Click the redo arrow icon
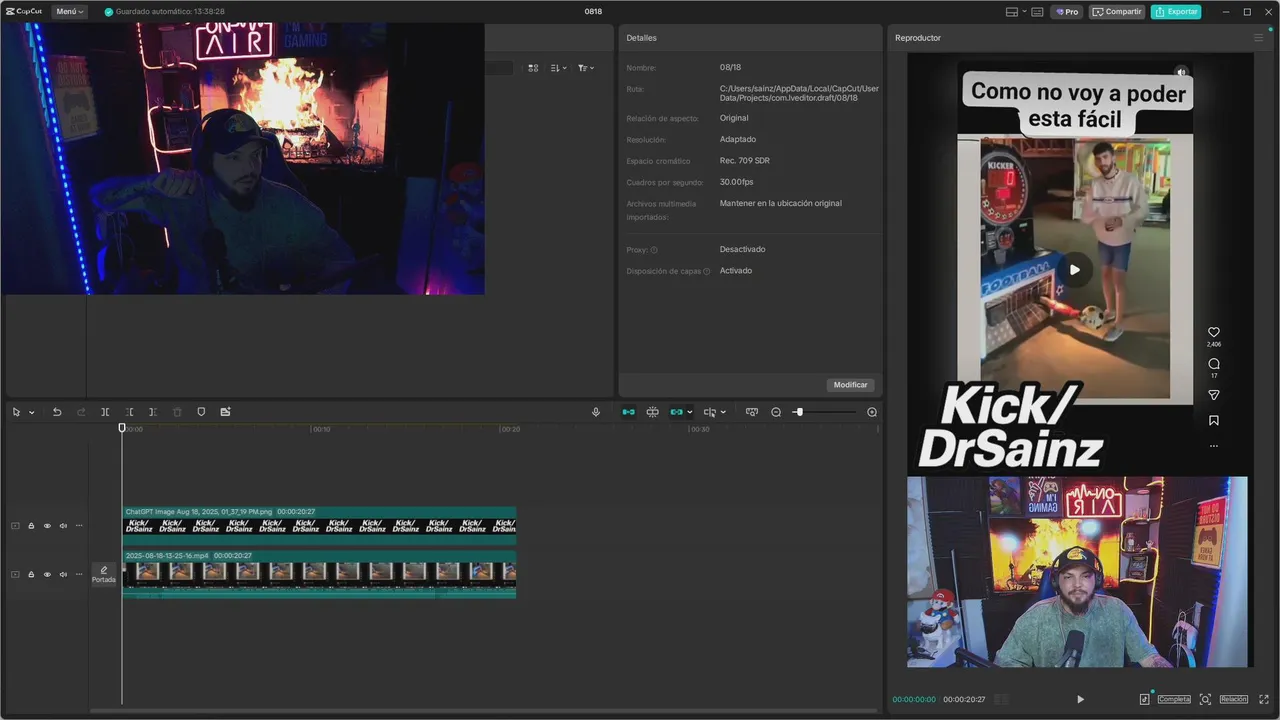The width and height of the screenshot is (1280, 720). point(81,412)
